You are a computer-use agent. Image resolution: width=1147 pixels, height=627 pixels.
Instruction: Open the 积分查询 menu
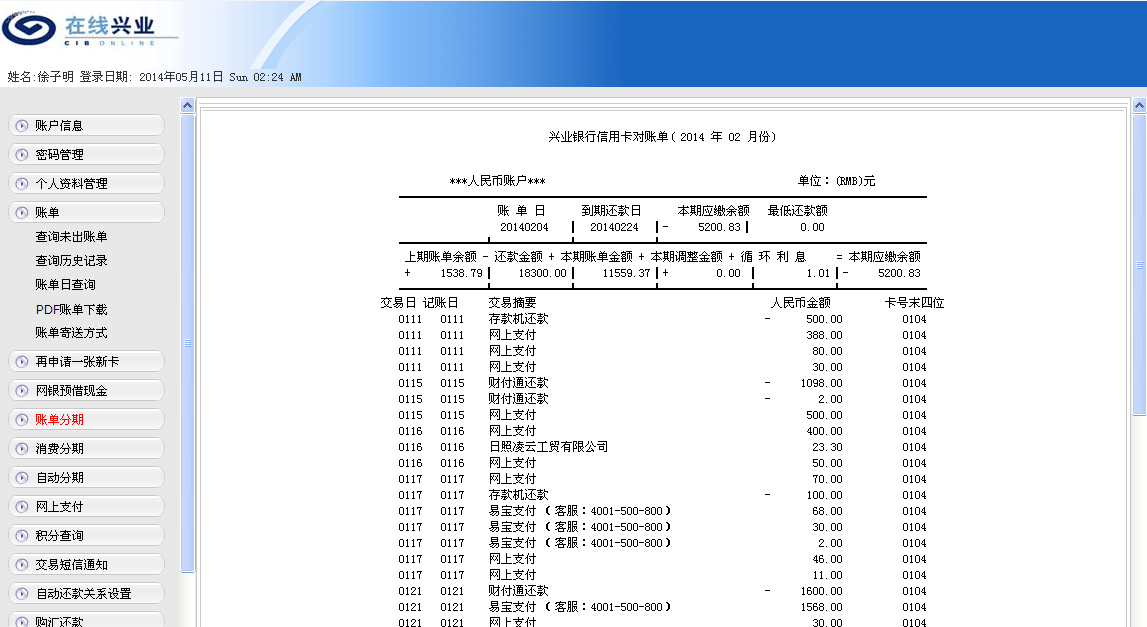point(86,536)
